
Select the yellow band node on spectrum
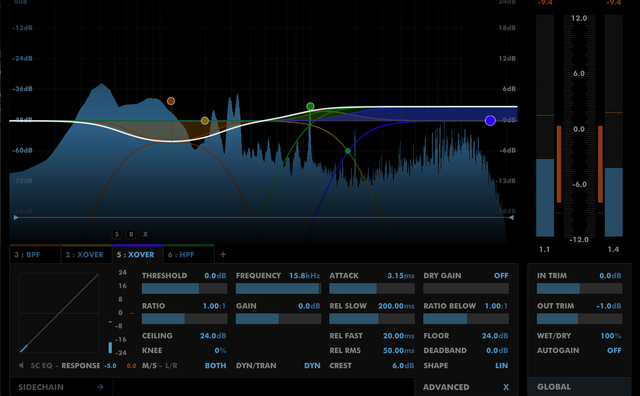[x=205, y=120]
